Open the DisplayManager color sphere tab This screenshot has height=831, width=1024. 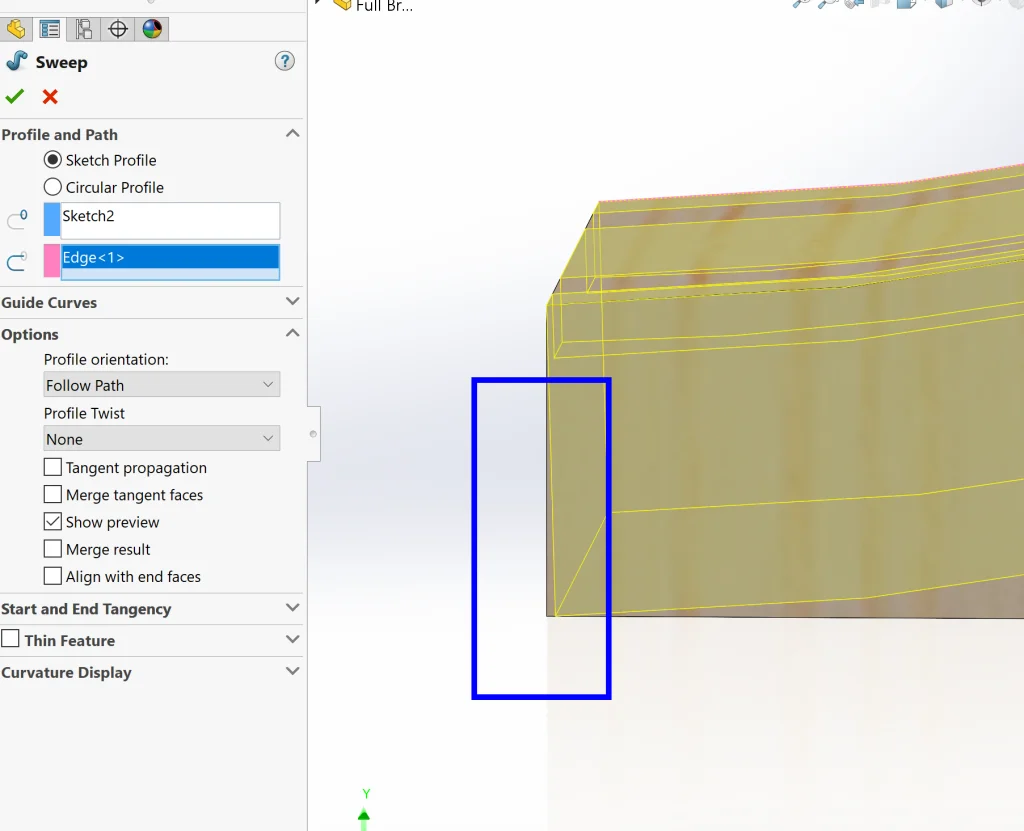tap(152, 29)
